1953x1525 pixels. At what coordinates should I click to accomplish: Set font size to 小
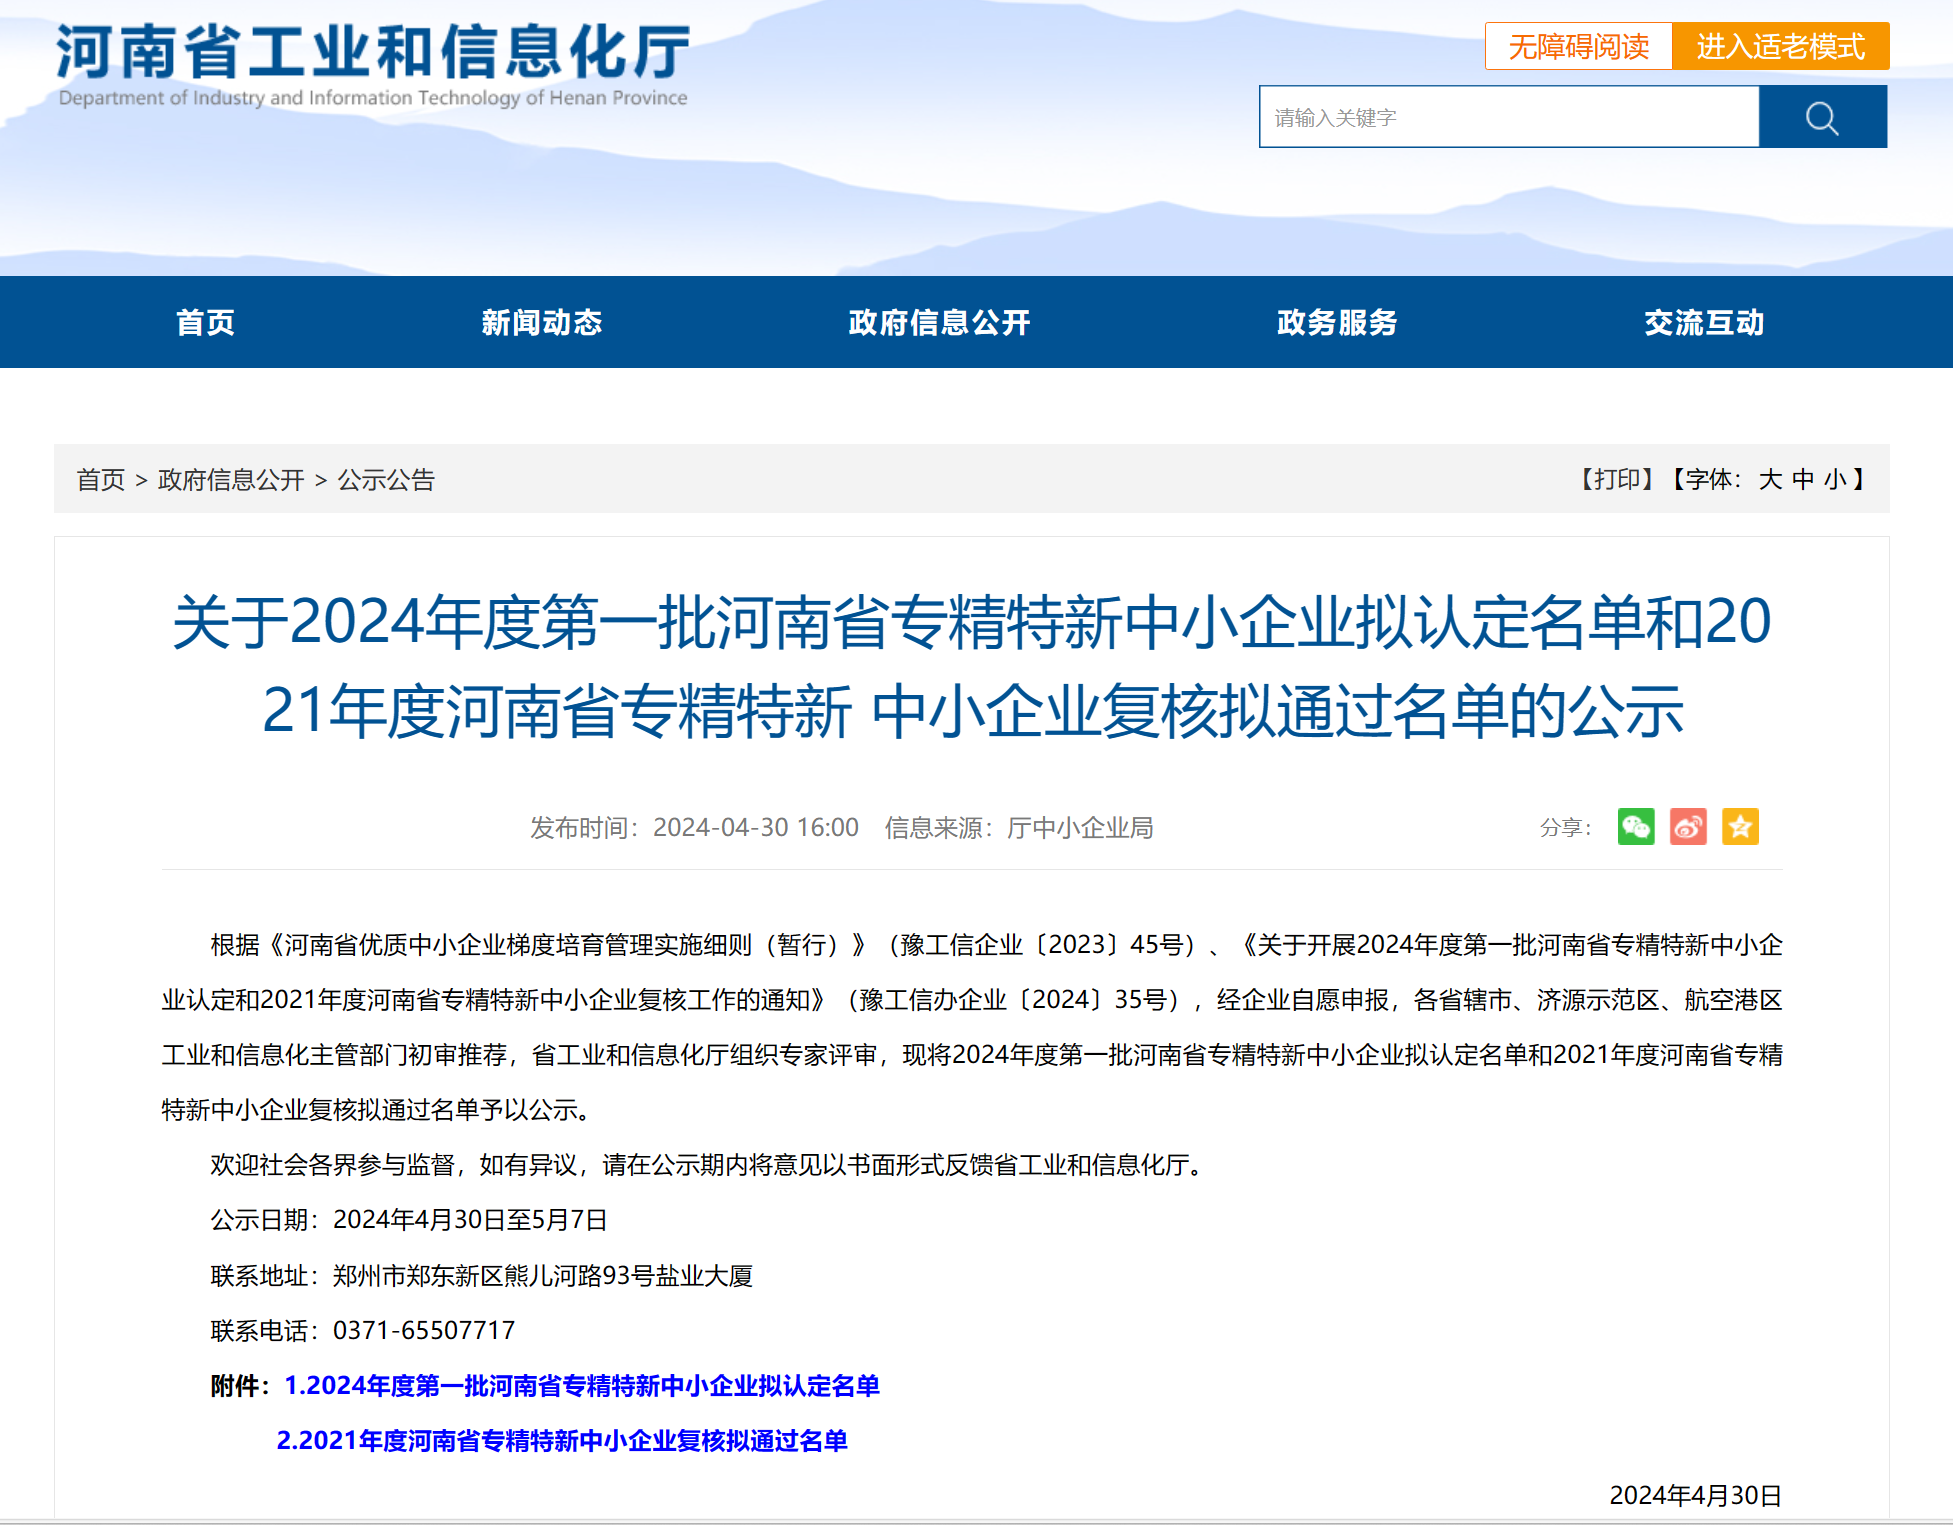(1834, 480)
